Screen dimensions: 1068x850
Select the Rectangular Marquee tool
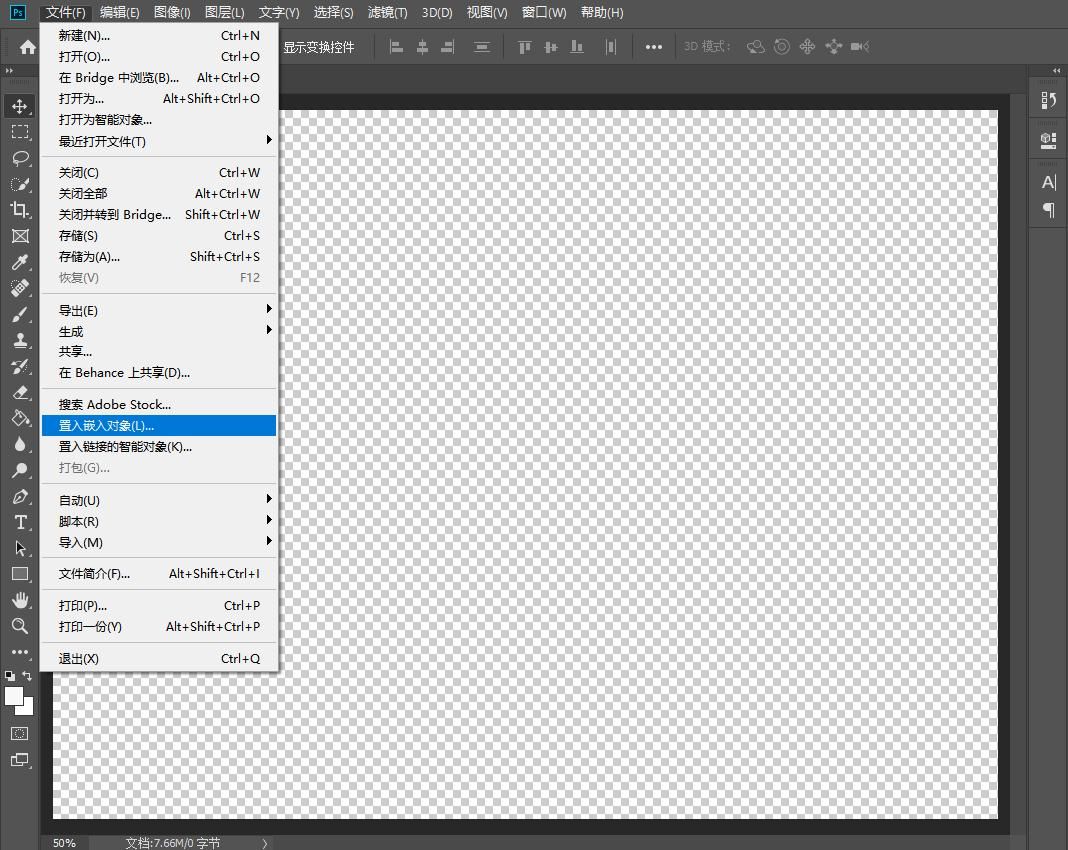20,132
